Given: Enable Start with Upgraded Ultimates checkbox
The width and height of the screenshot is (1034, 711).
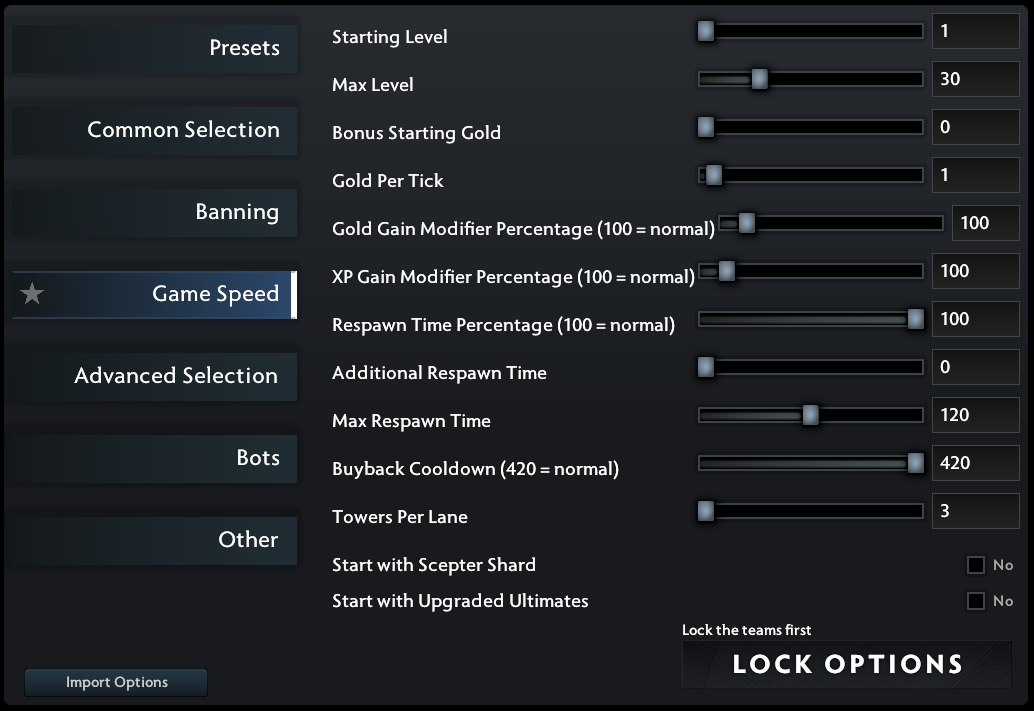Looking at the screenshot, I should pos(975,601).
